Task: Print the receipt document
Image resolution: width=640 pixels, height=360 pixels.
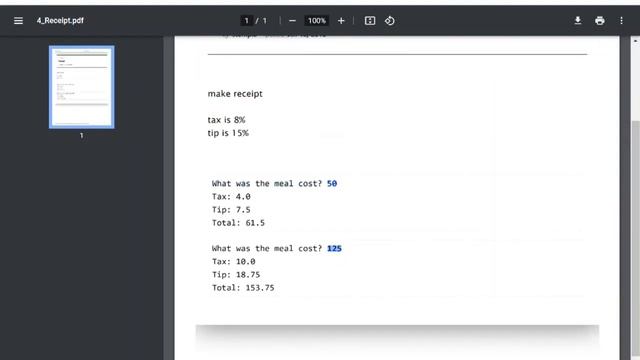Action: (600, 20)
